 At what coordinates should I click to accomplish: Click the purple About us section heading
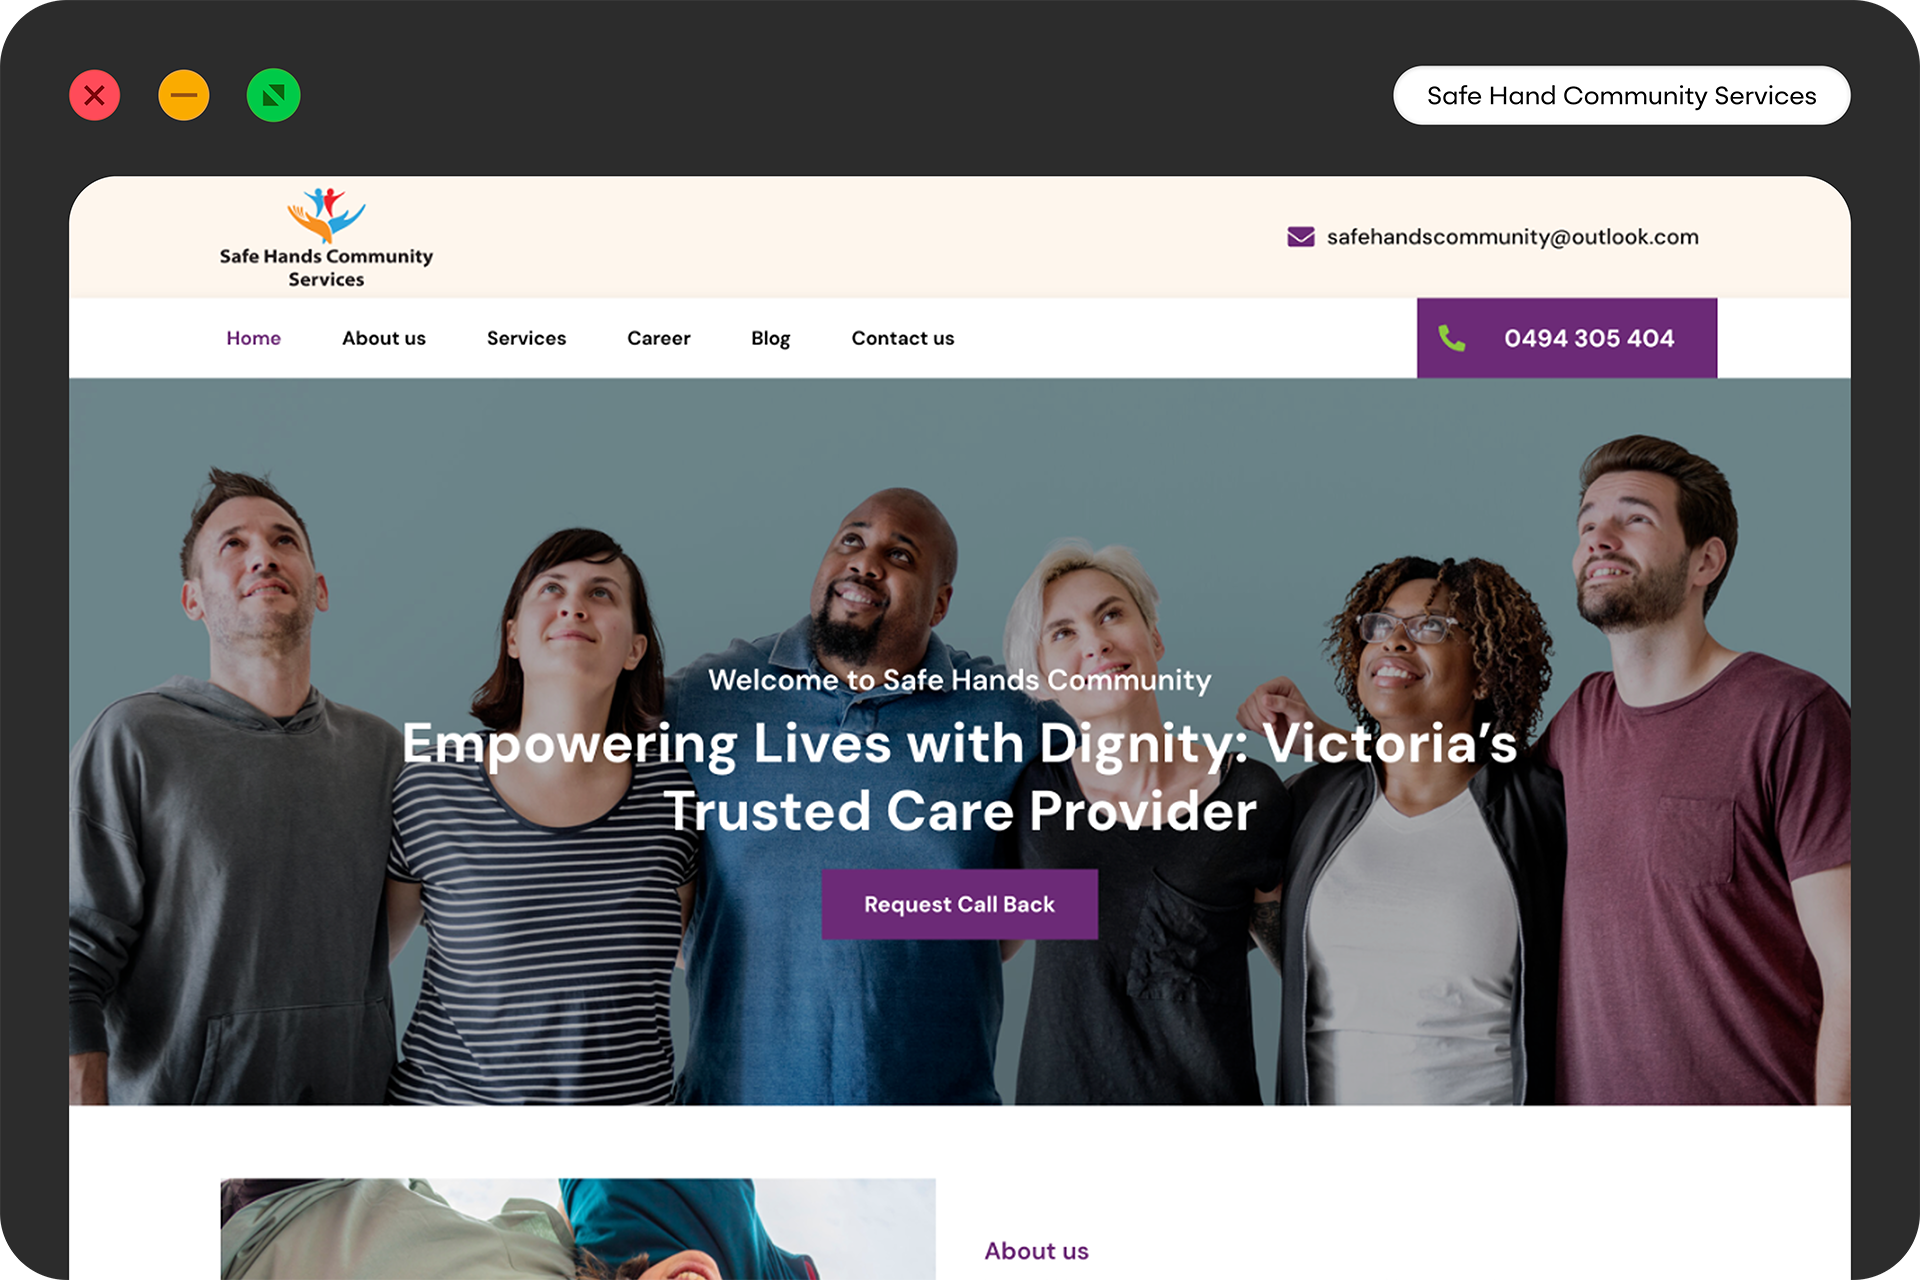pos(1037,1251)
